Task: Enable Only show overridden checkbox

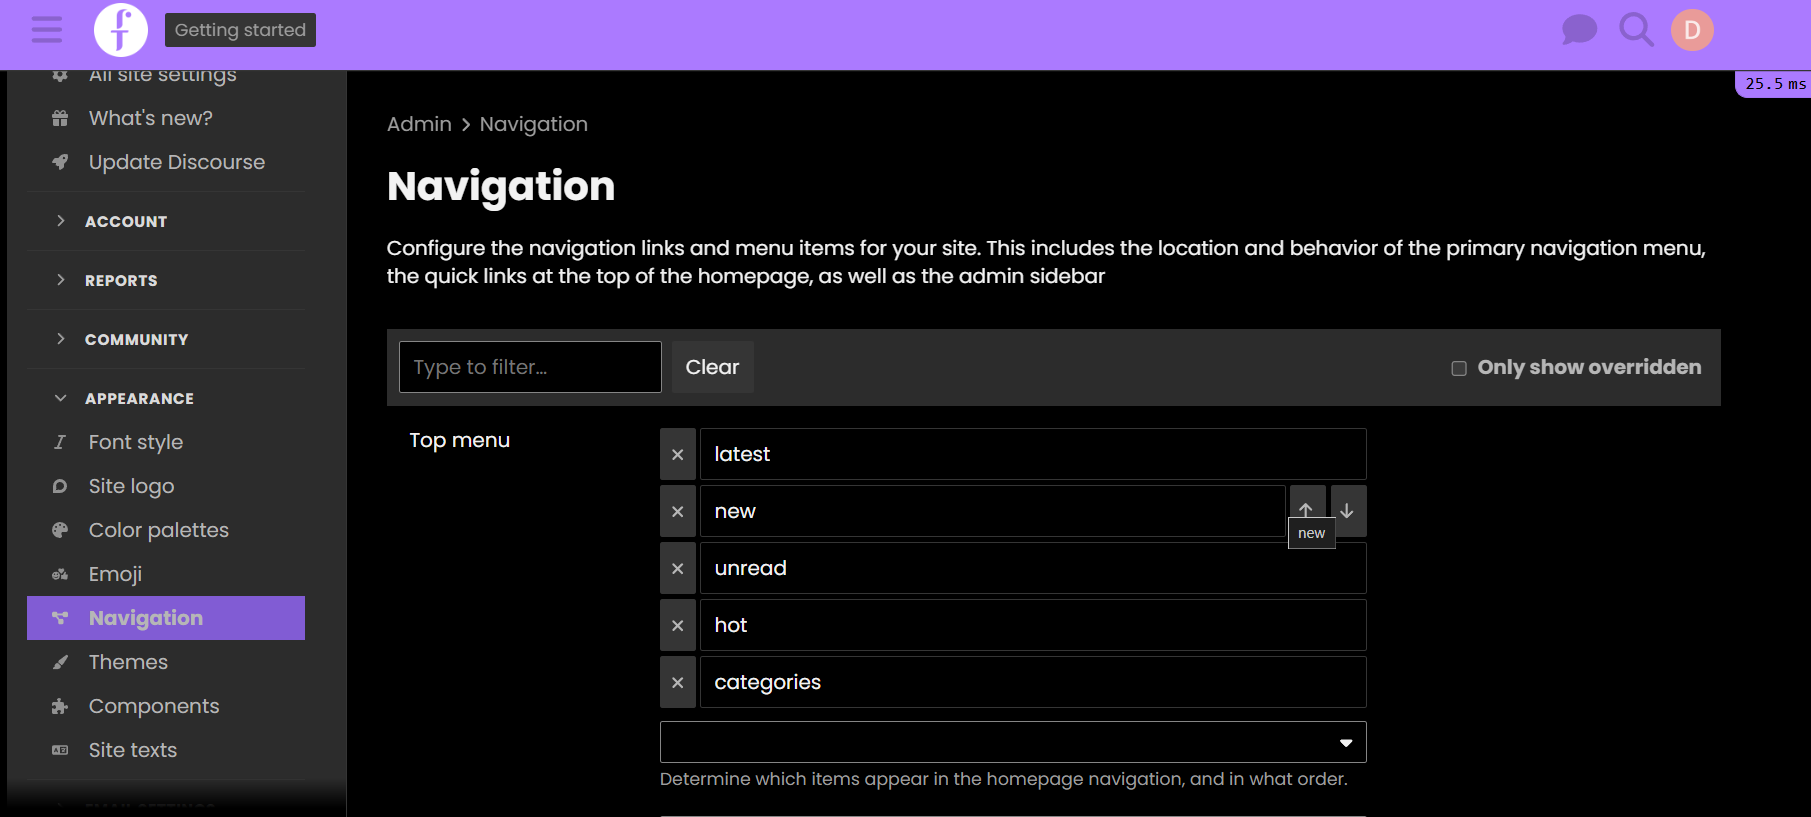Action: click(1459, 368)
